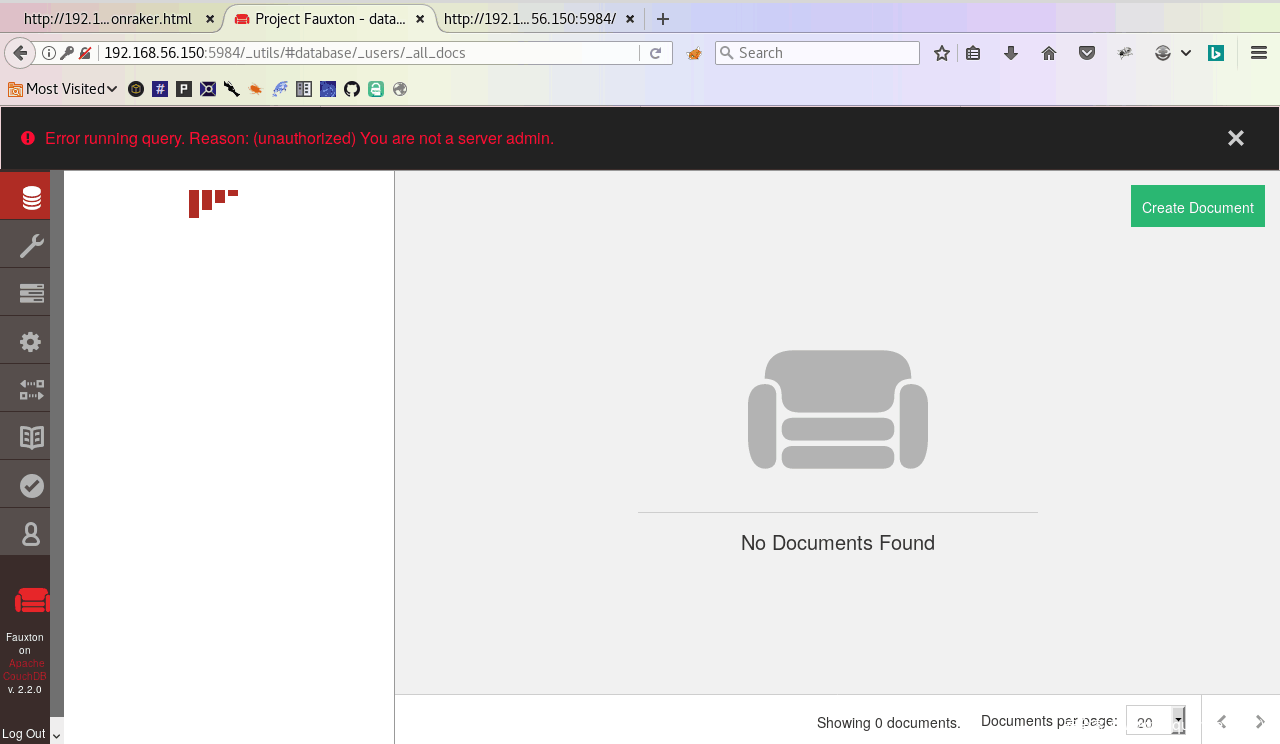Go to previous page of documents

[1221, 721]
